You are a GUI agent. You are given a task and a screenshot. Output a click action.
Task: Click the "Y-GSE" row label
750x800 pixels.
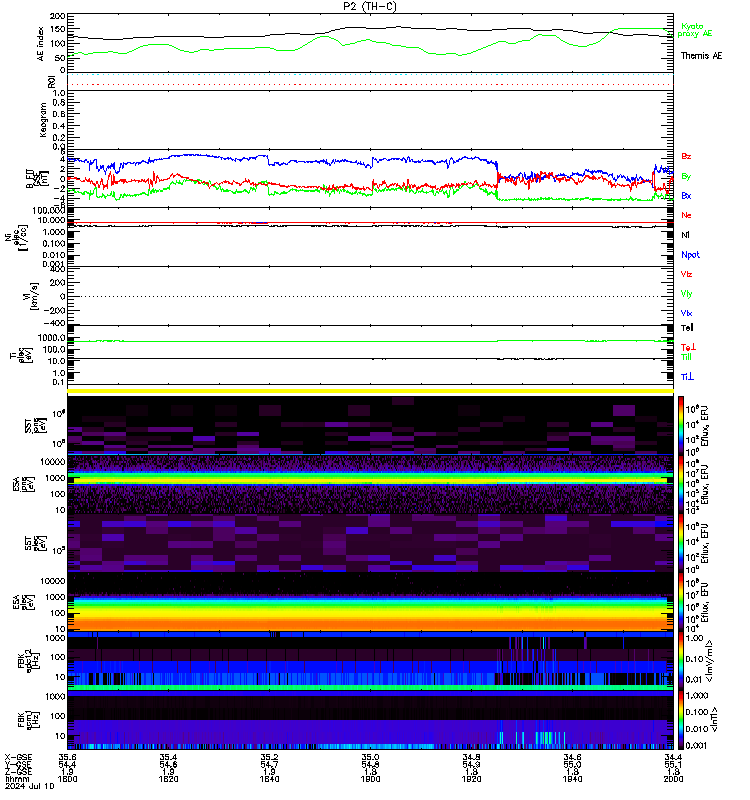18,765
